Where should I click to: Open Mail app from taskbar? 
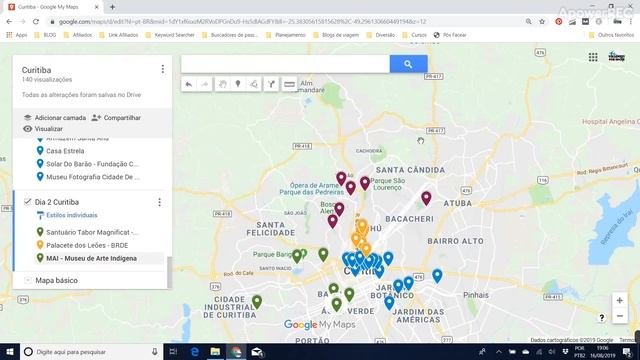tap(256, 352)
